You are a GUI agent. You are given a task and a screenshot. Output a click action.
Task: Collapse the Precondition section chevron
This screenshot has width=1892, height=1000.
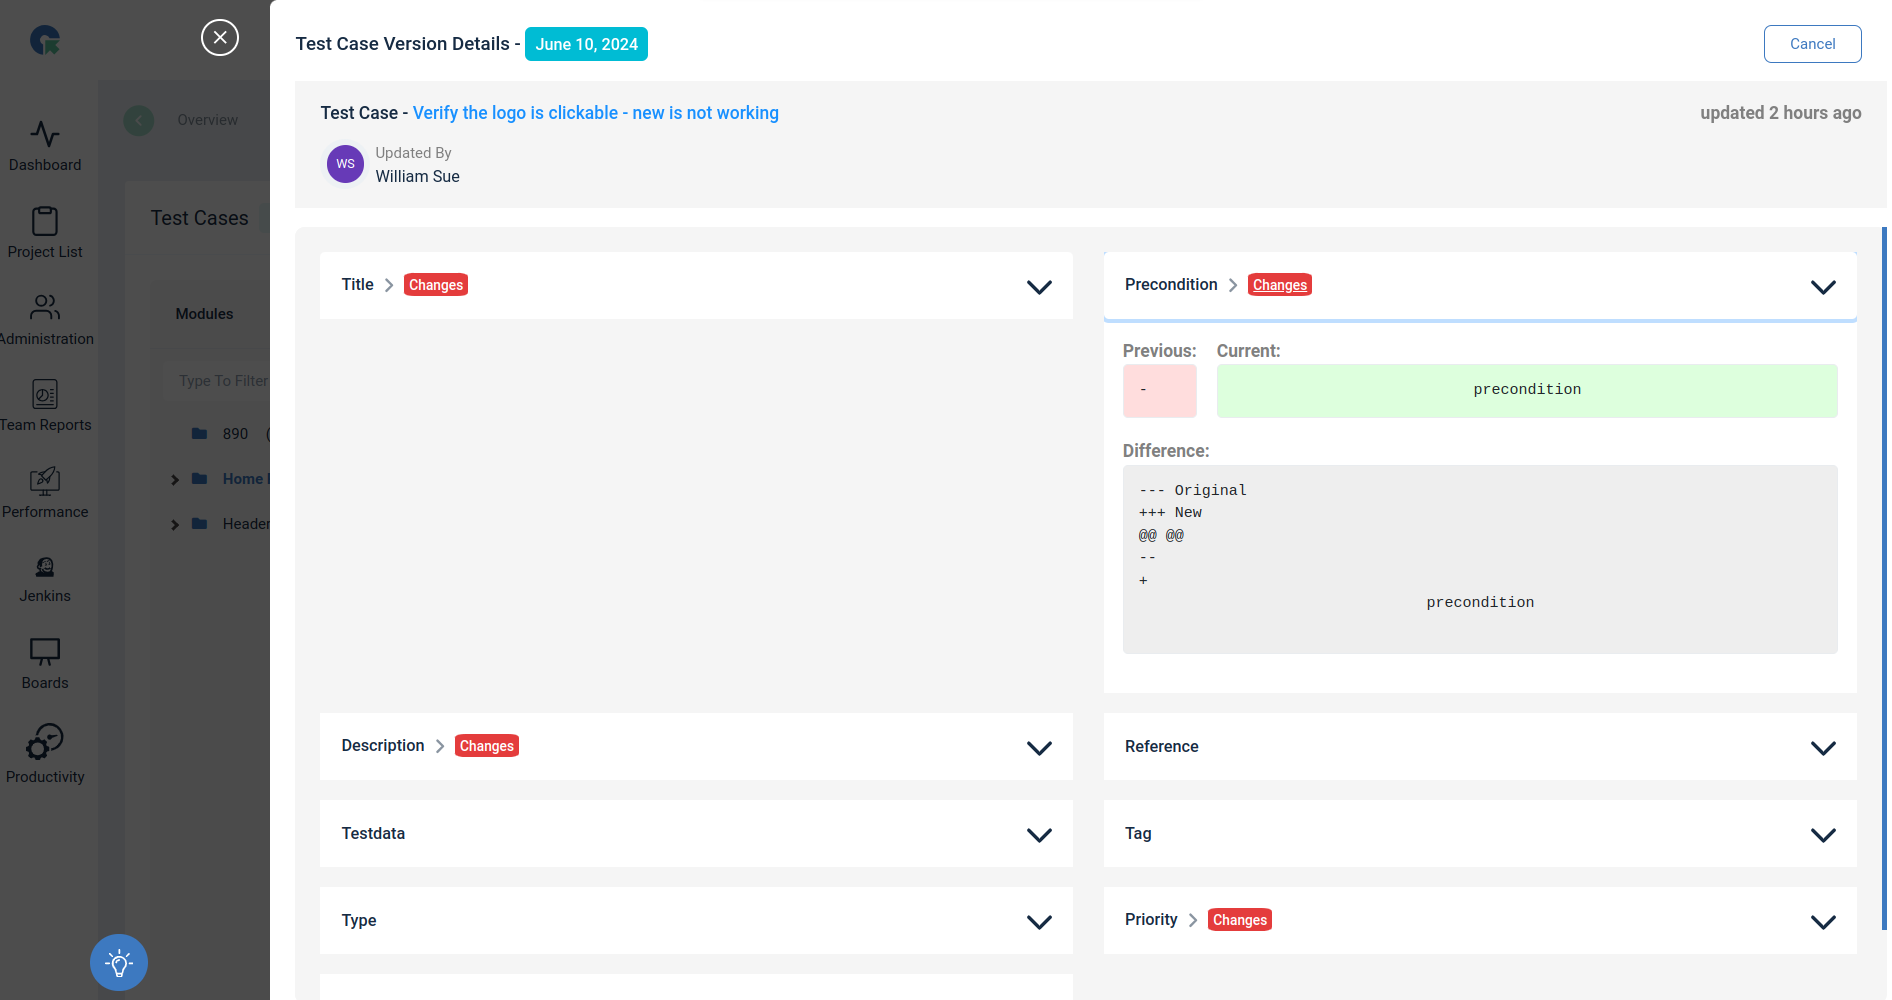tap(1823, 287)
